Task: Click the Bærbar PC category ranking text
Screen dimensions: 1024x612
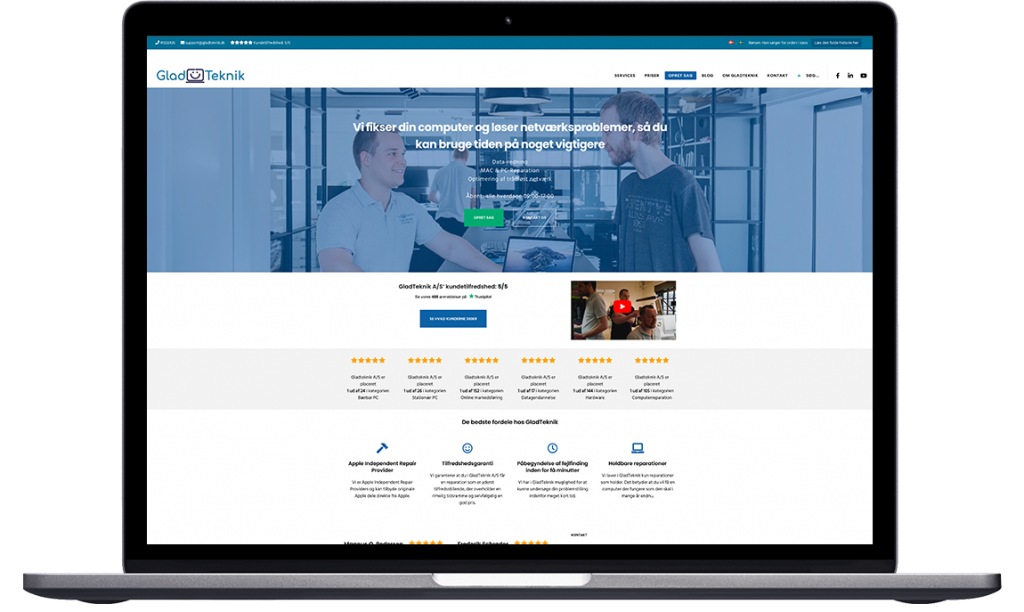Action: (x=368, y=387)
